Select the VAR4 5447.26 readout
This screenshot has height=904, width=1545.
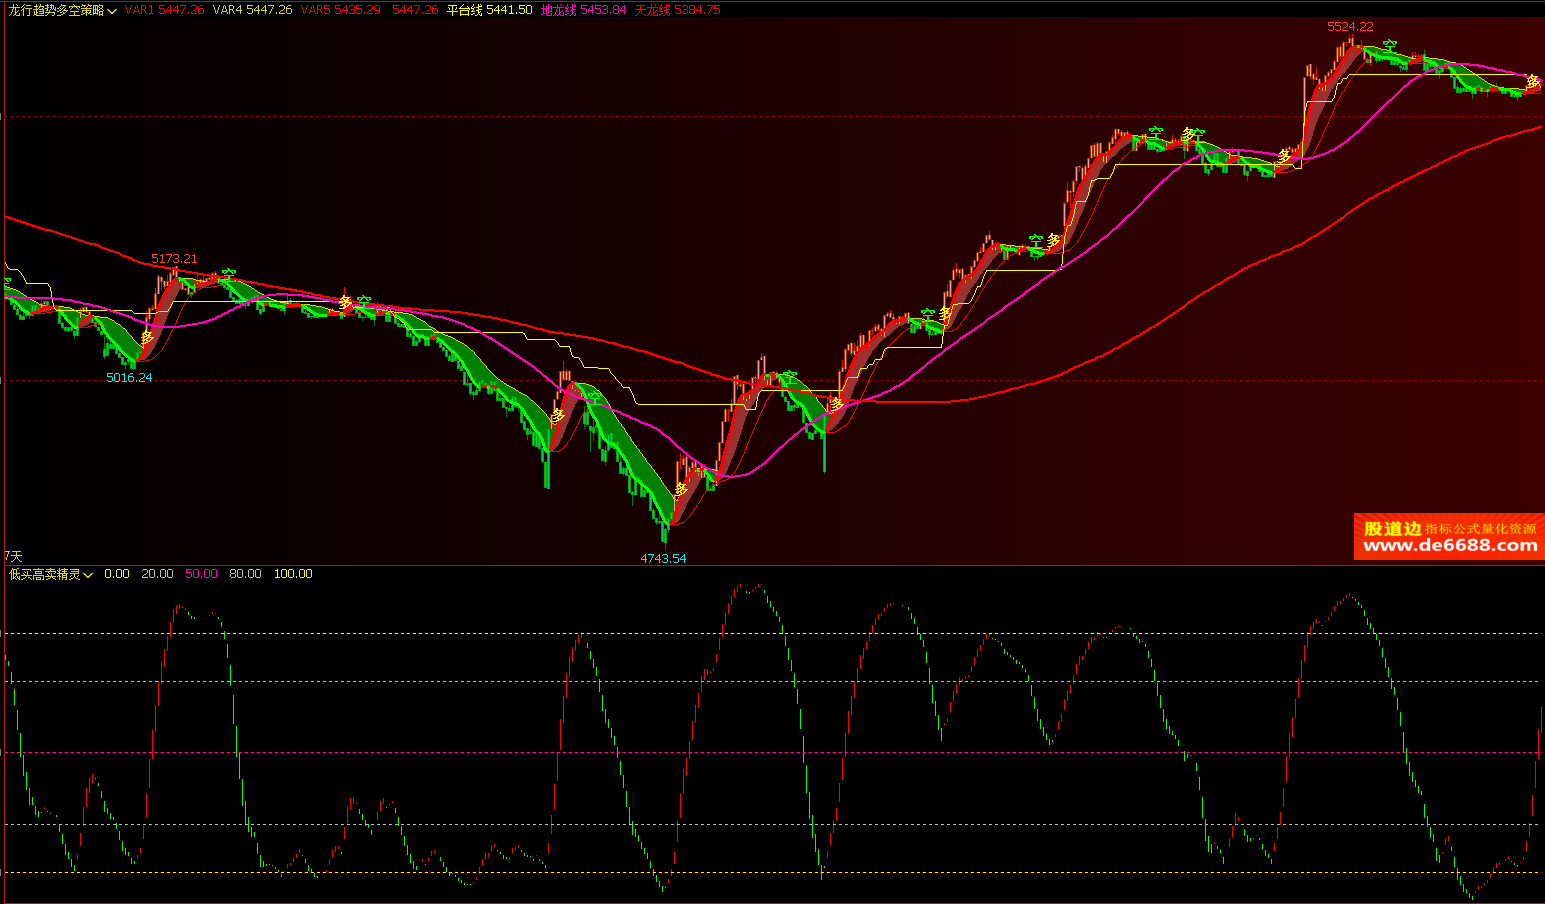click(252, 10)
